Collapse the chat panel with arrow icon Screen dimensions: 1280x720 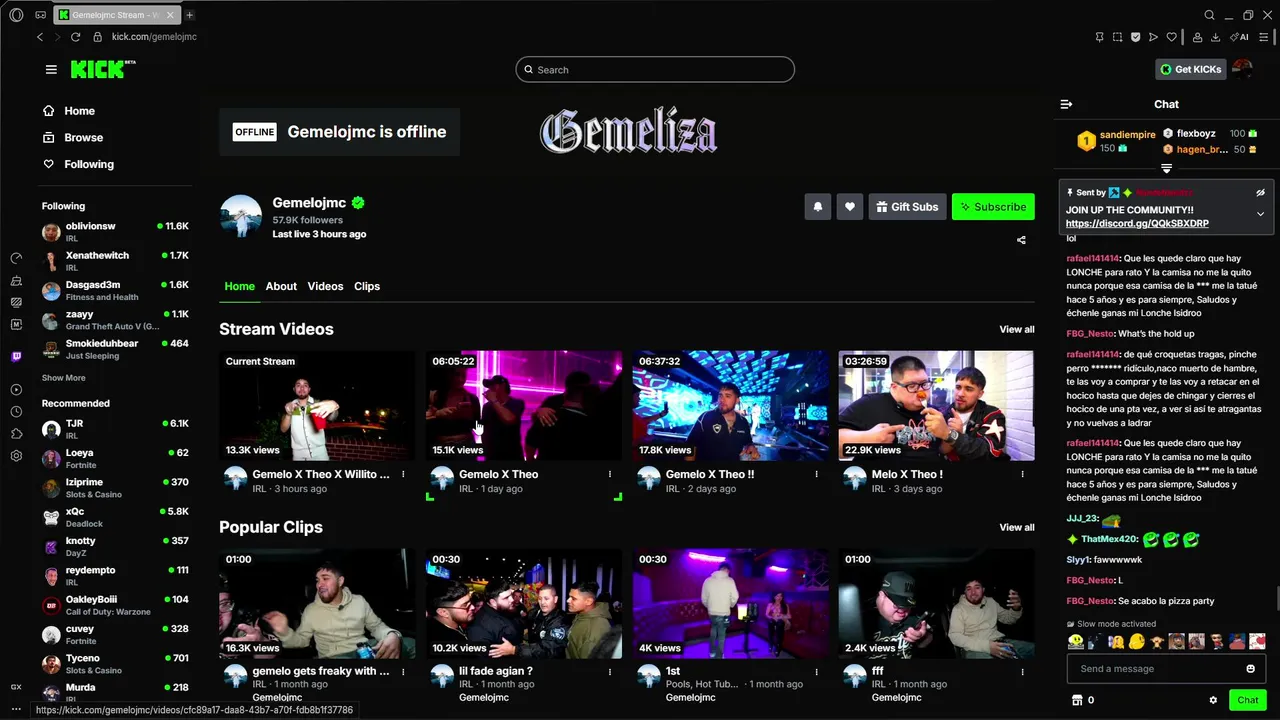[1066, 104]
